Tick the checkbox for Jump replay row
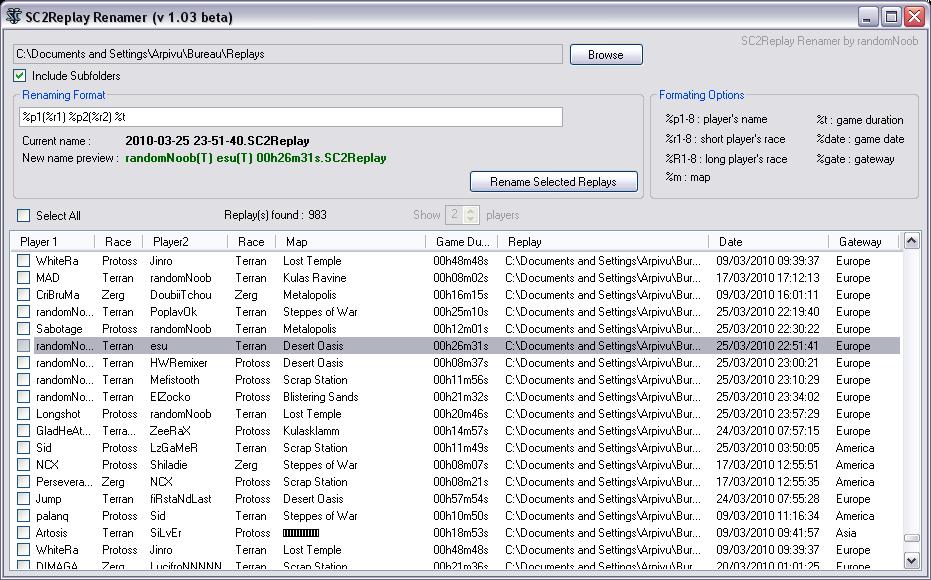Viewport: 931px width, 580px height. (23, 498)
